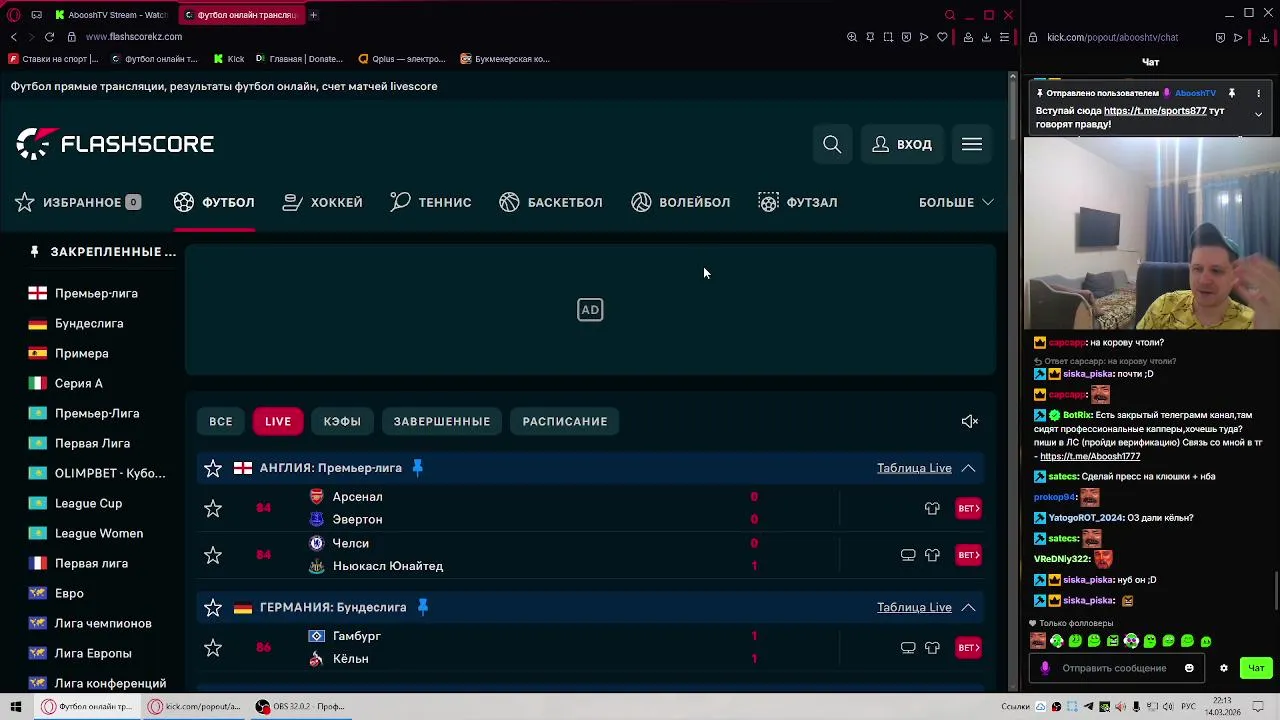This screenshot has width=1280, height=720.
Task: Open t.me/sports877 link in pinned message
Action: click(x=1155, y=111)
